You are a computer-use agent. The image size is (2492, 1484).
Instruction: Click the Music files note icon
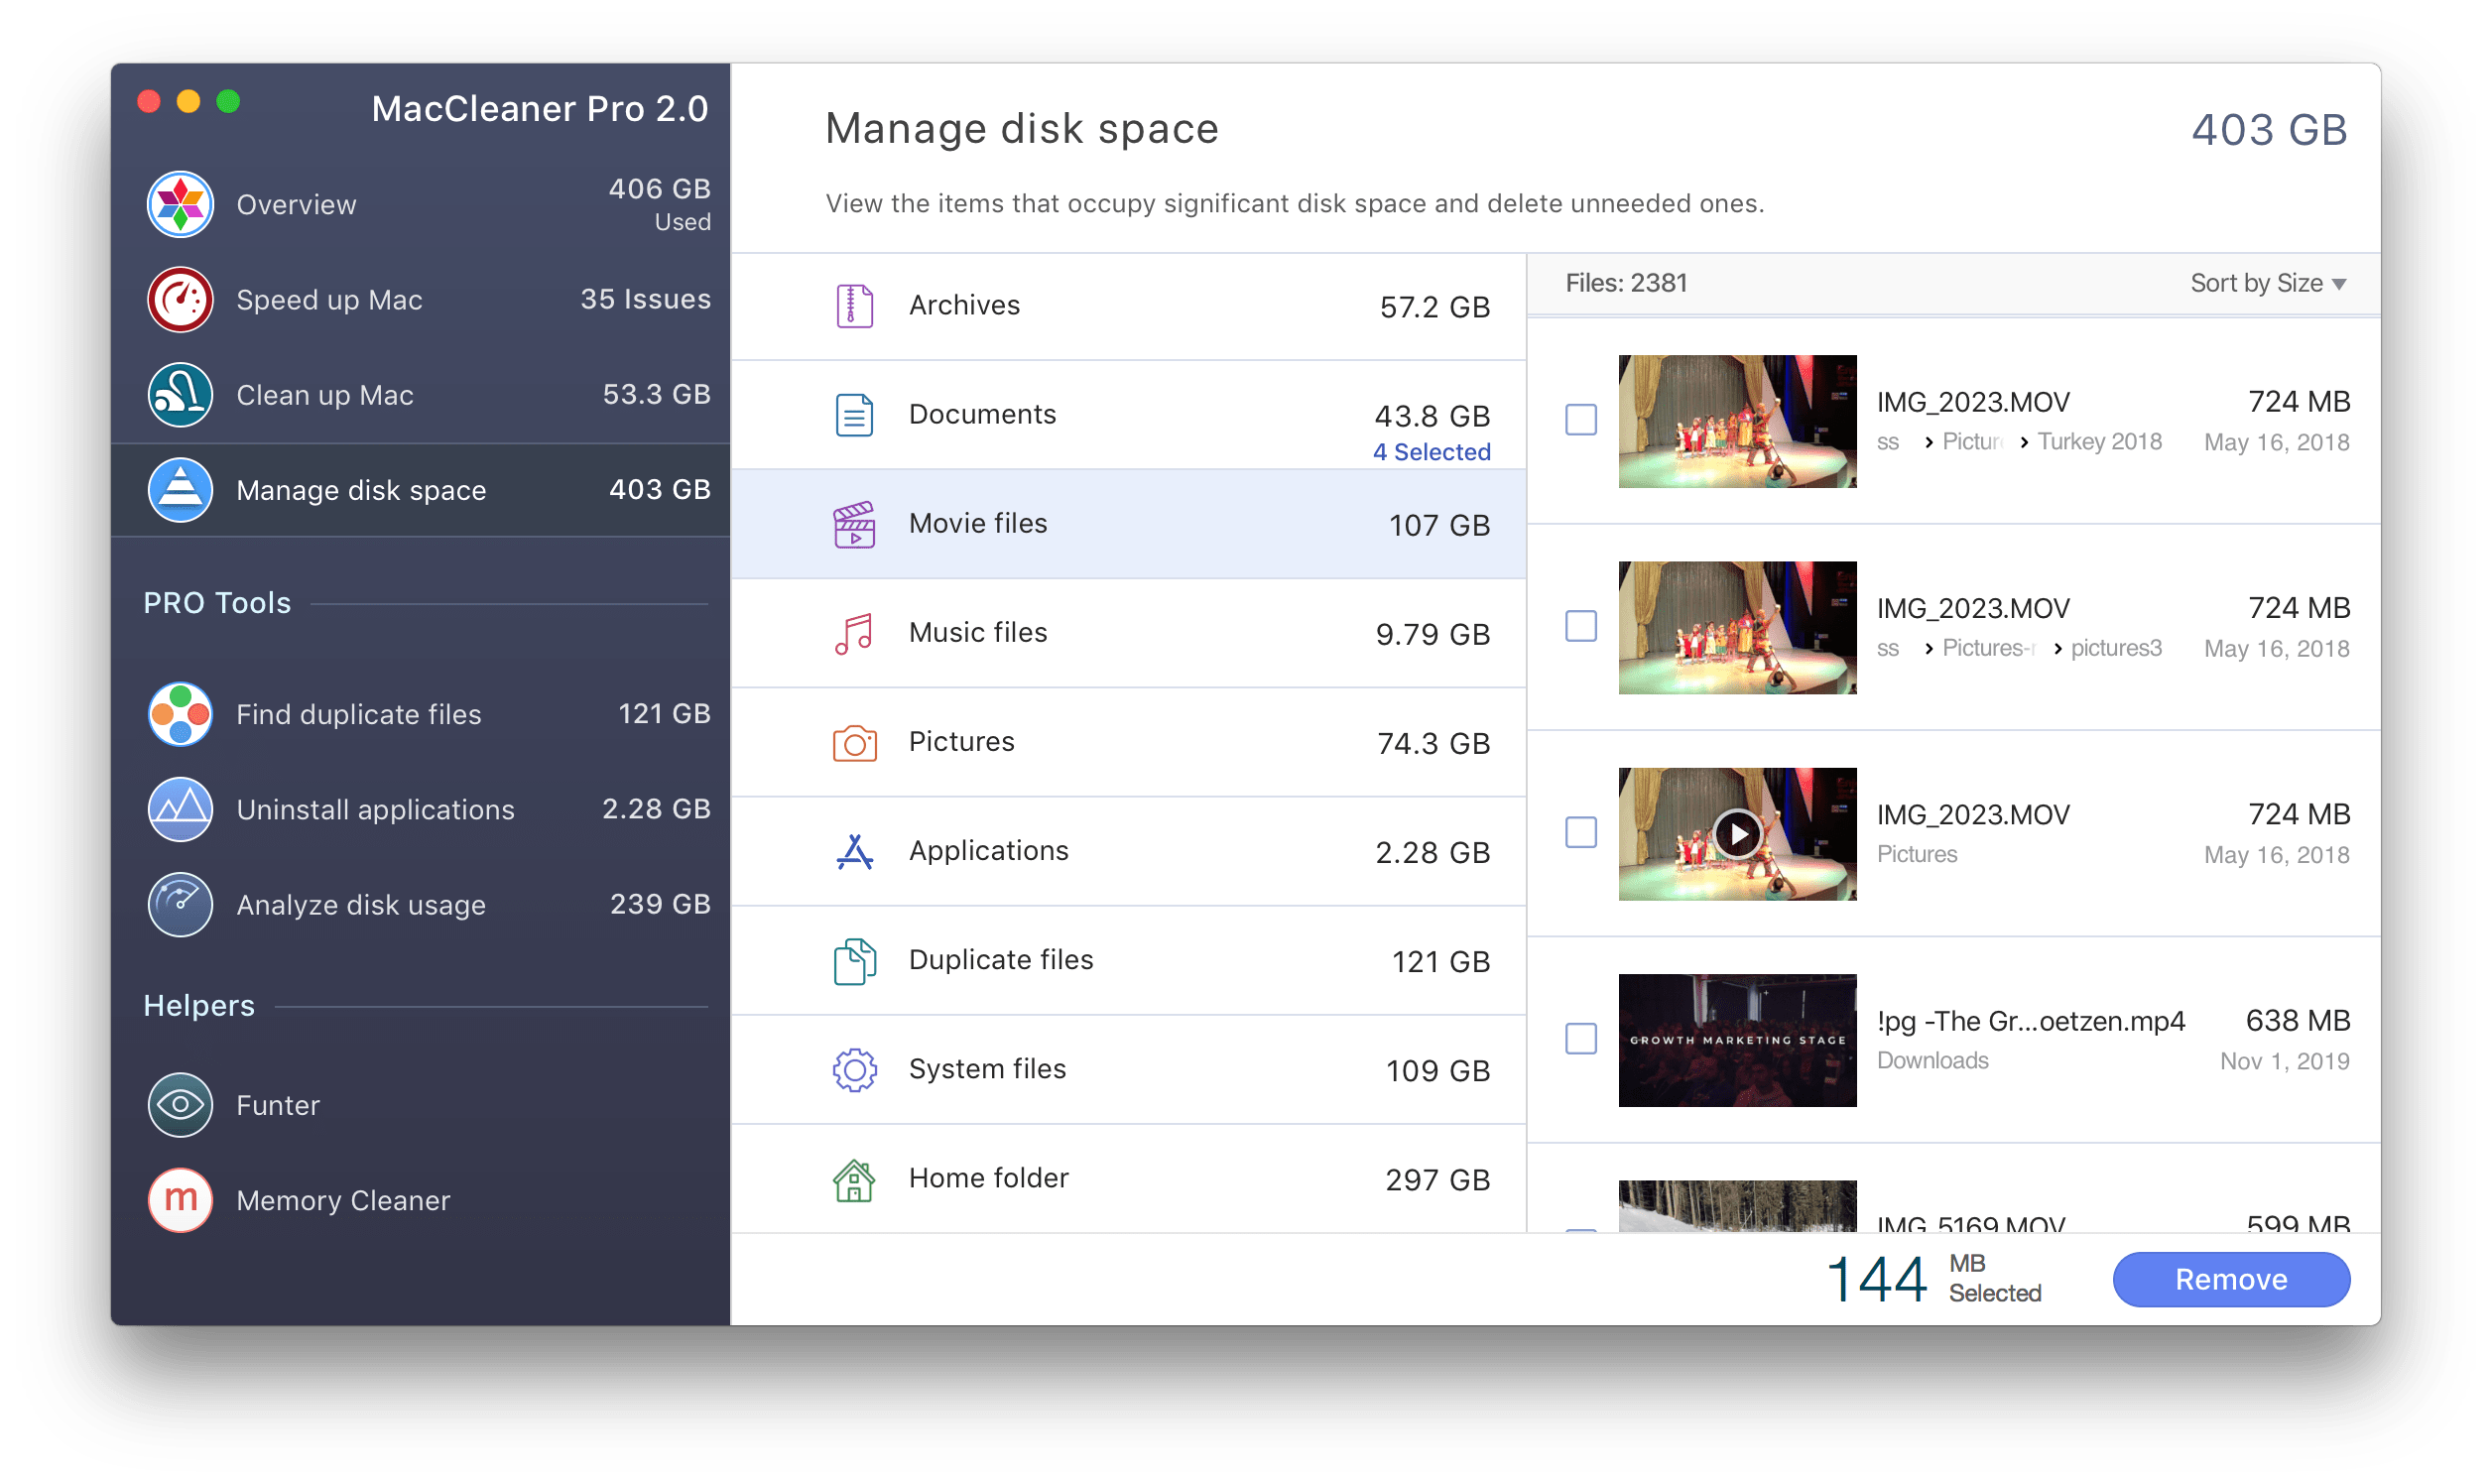coord(854,633)
